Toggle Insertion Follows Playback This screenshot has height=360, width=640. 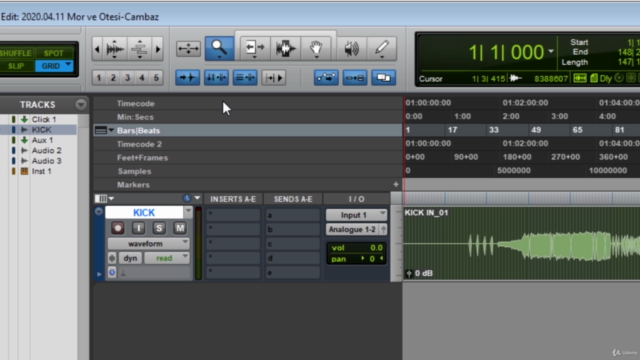tap(273, 78)
